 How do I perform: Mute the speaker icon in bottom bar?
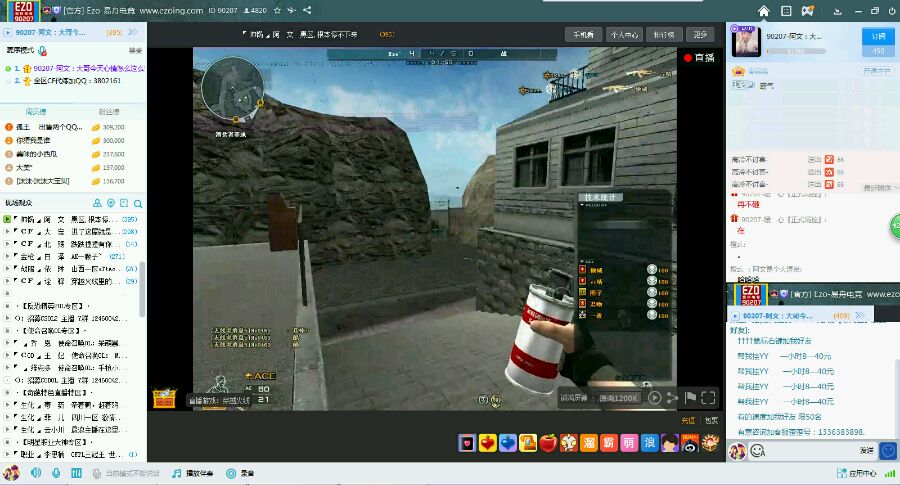(36, 473)
